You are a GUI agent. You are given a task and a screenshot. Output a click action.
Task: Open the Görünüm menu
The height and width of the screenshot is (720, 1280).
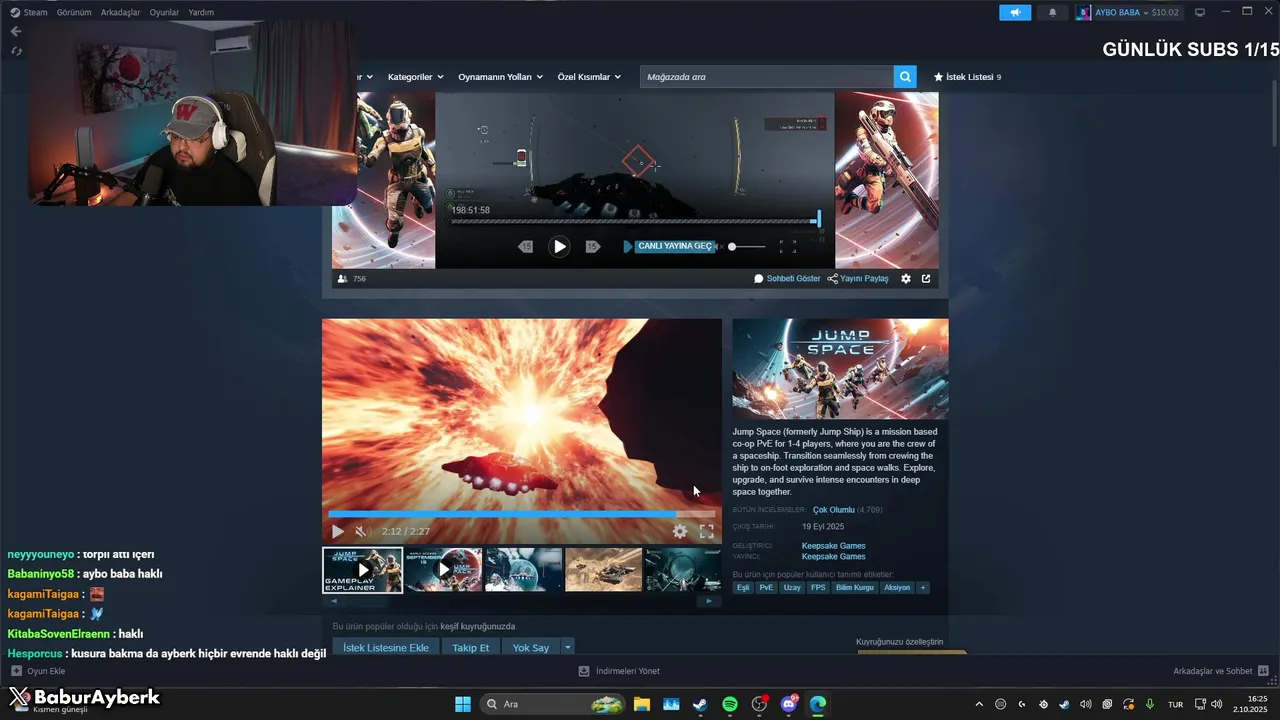click(x=74, y=12)
